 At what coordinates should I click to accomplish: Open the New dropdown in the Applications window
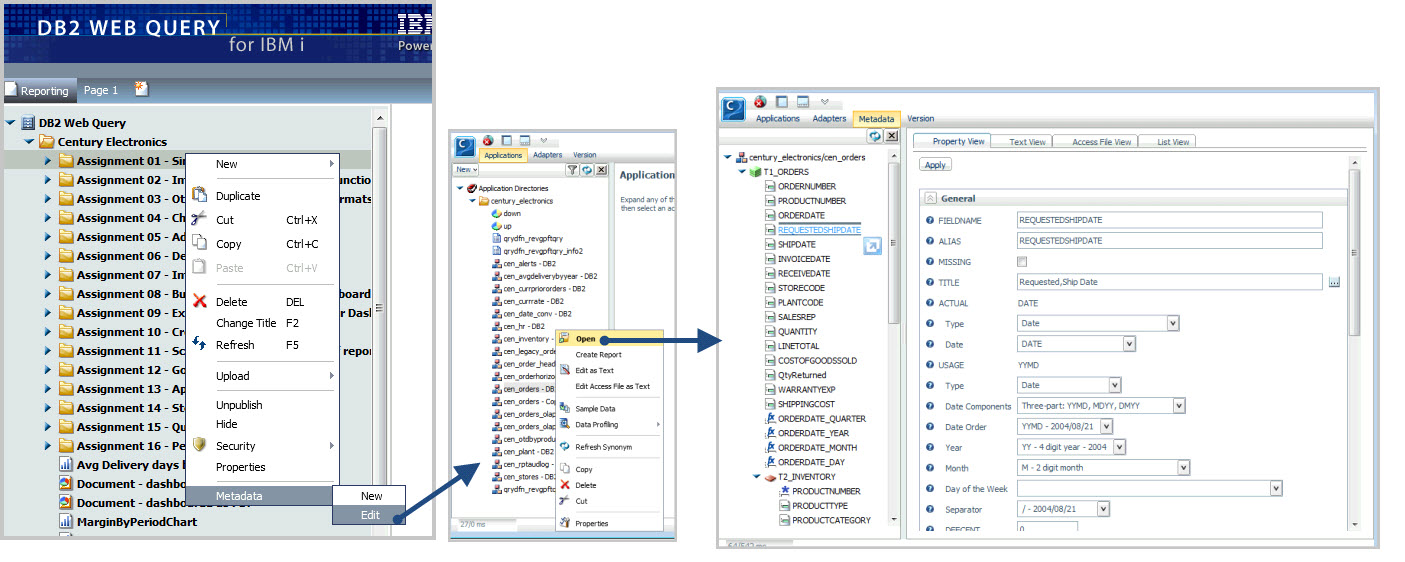[x=466, y=171]
